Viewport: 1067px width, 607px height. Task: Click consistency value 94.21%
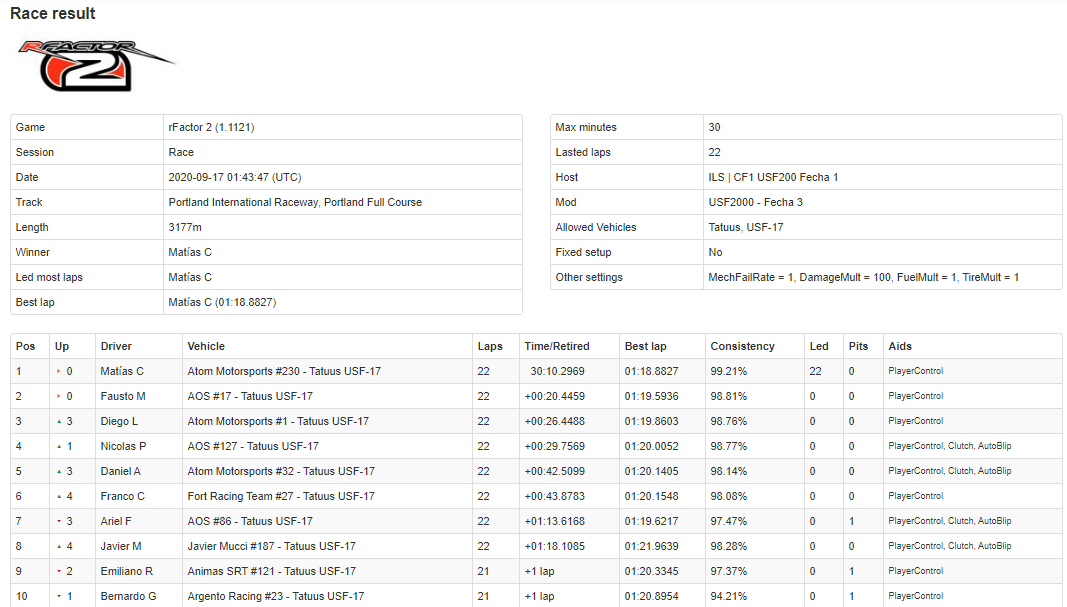point(729,596)
